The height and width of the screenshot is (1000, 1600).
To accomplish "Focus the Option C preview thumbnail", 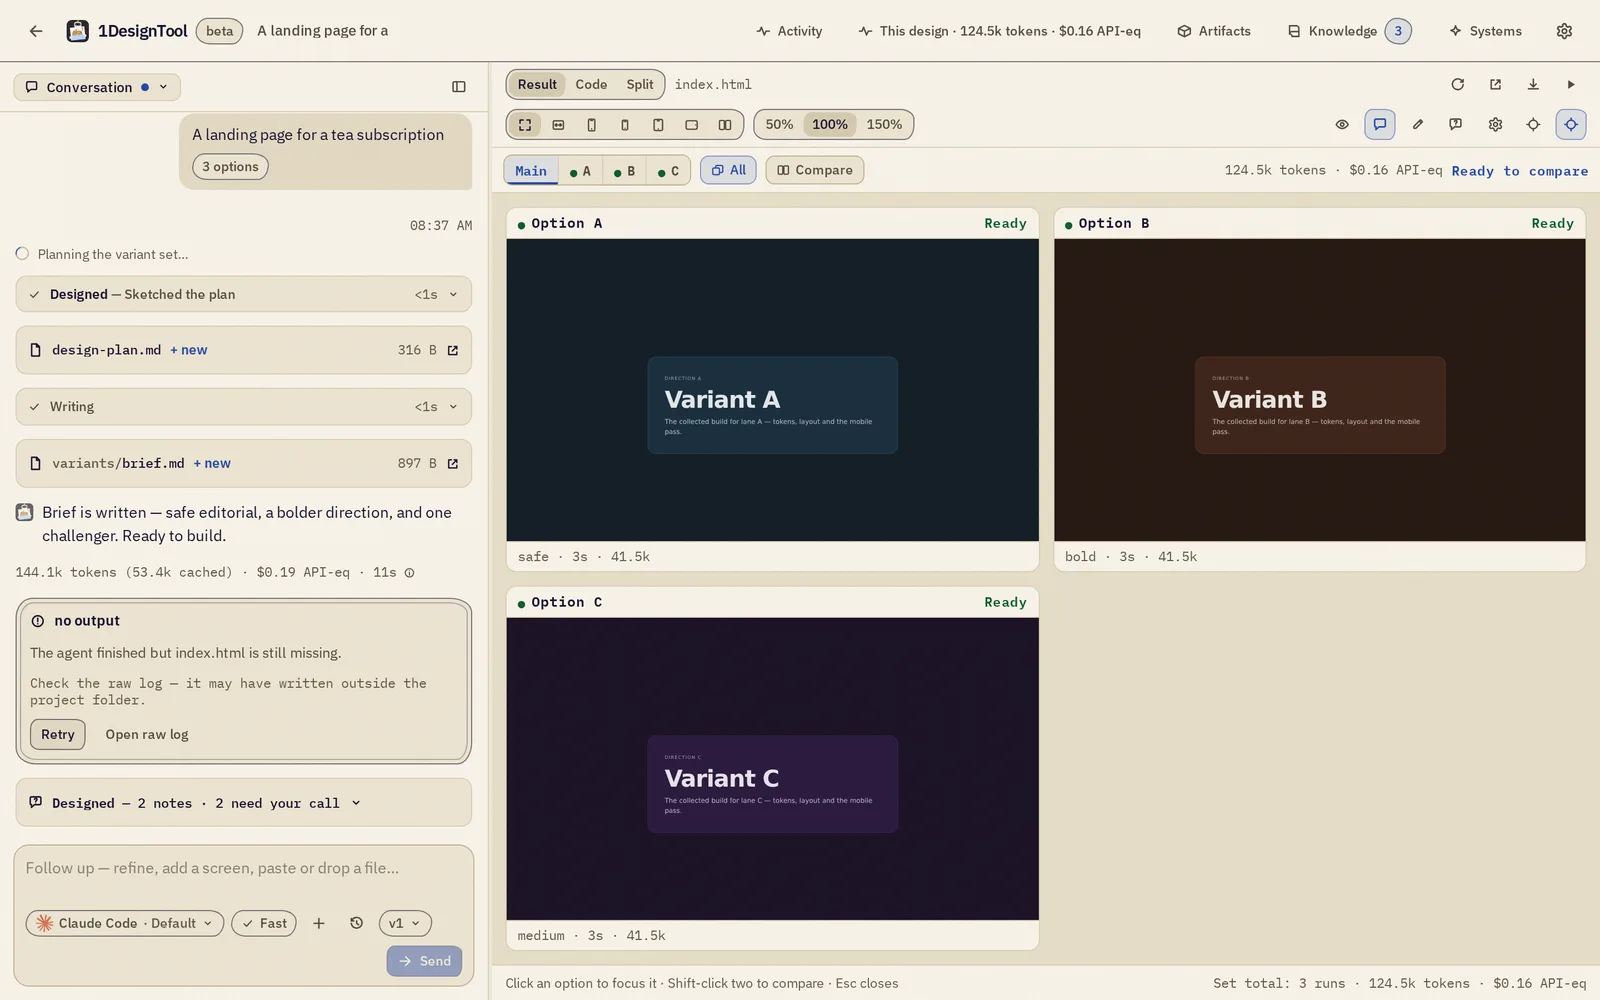I will pos(772,769).
